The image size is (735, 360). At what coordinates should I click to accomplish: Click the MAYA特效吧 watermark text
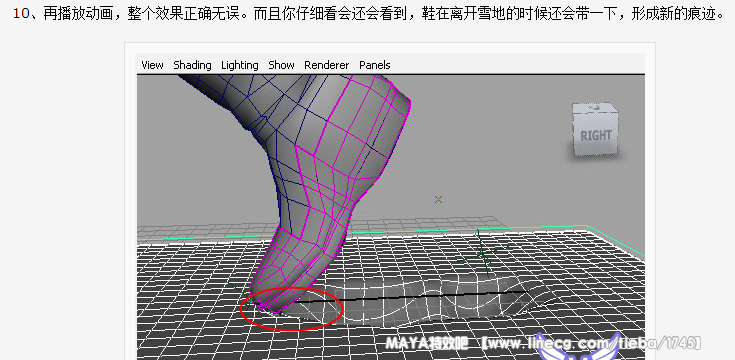pyautogui.click(x=427, y=343)
